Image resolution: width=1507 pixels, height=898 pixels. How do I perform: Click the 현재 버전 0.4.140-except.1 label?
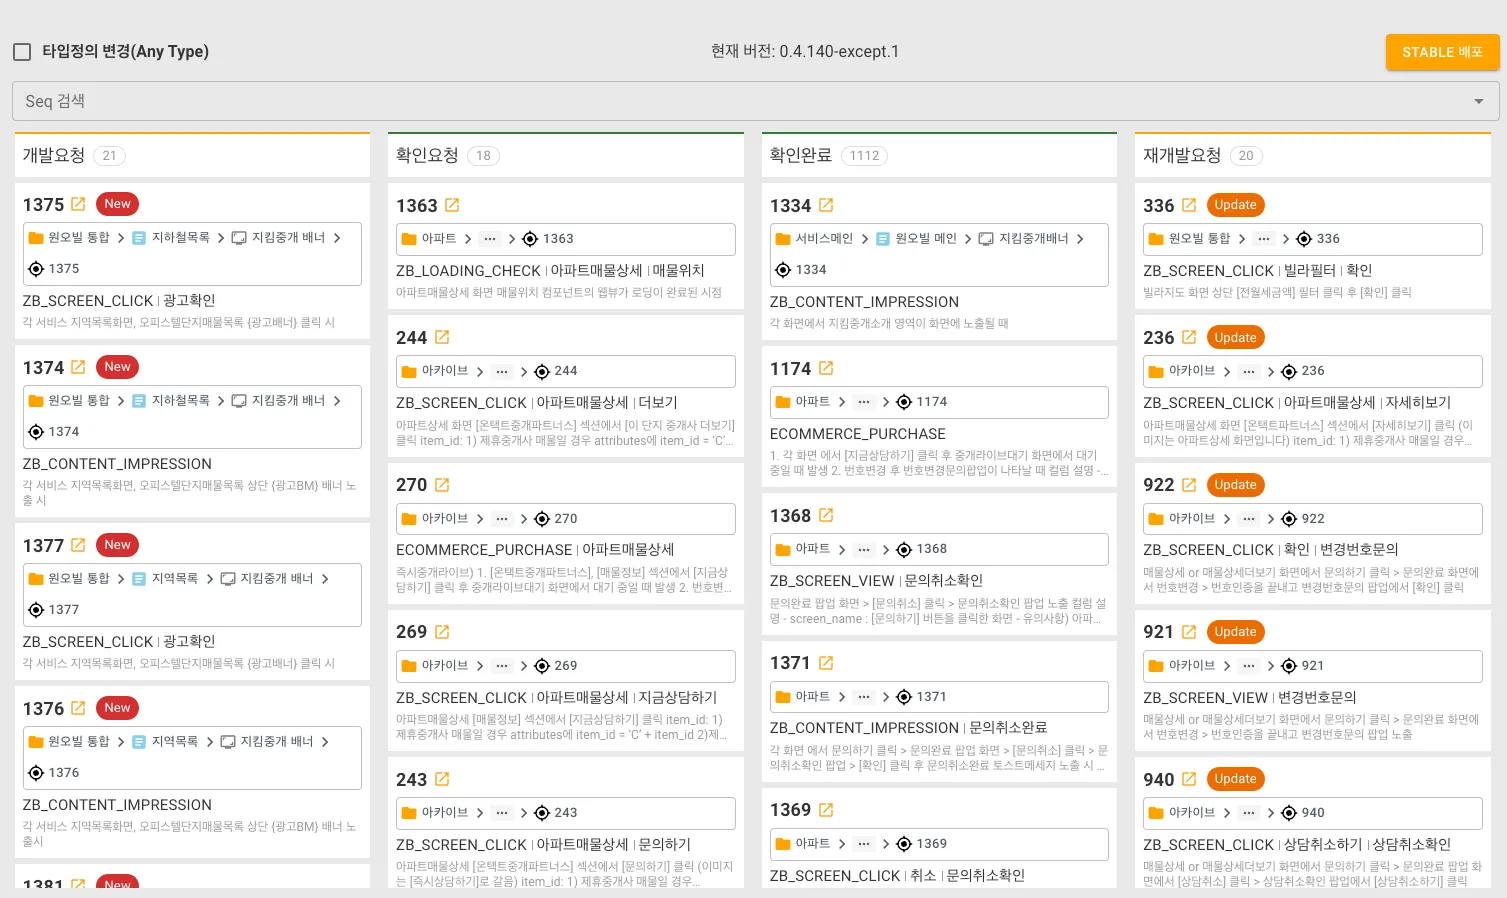(805, 51)
